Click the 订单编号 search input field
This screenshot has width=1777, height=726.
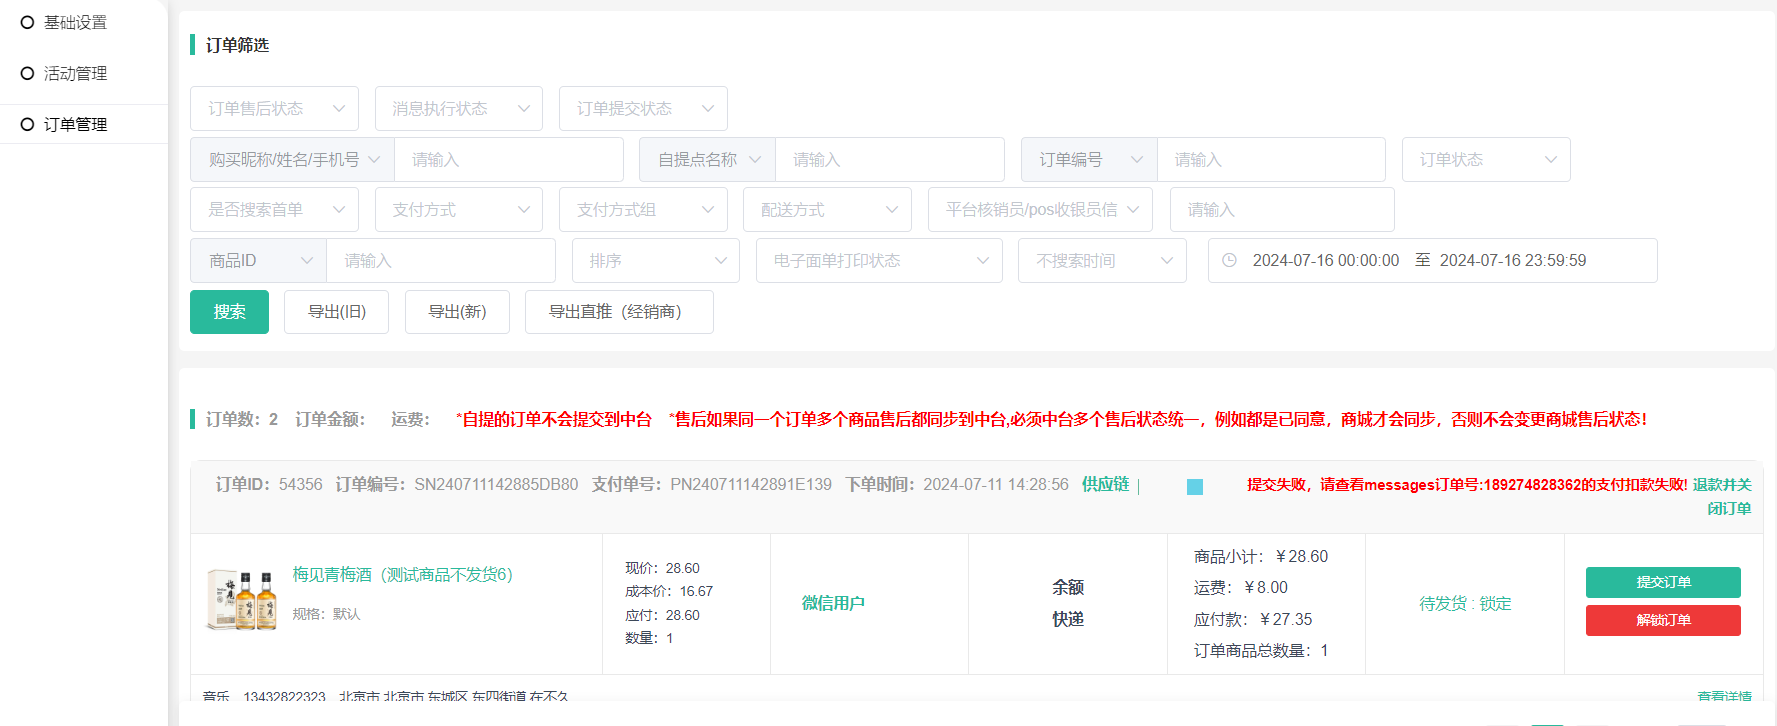tap(1270, 160)
